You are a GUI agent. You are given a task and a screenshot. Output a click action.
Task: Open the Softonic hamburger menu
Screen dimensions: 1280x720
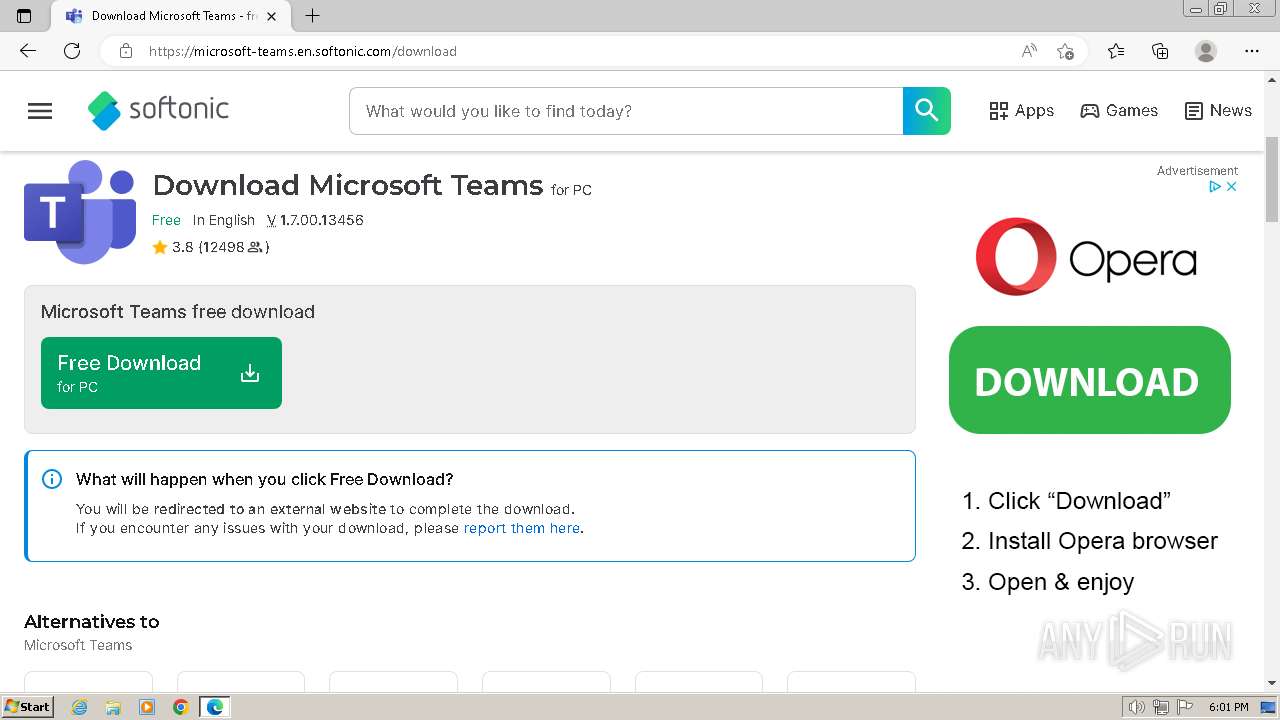click(40, 111)
